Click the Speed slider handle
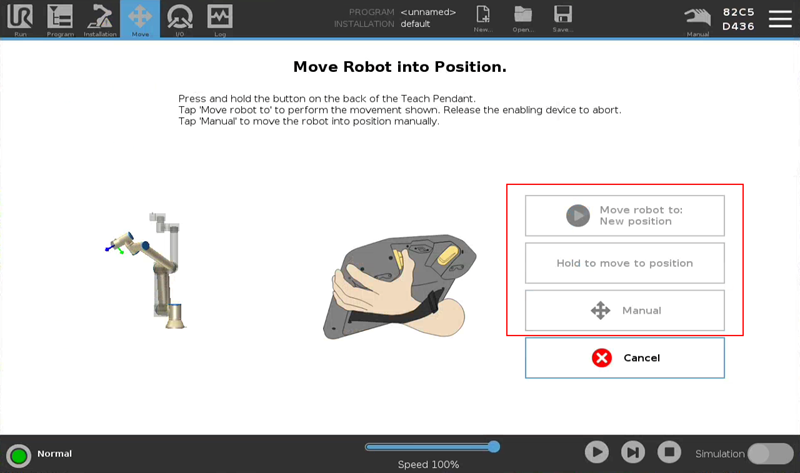Screen dimensions: 800x473 coord(493,447)
